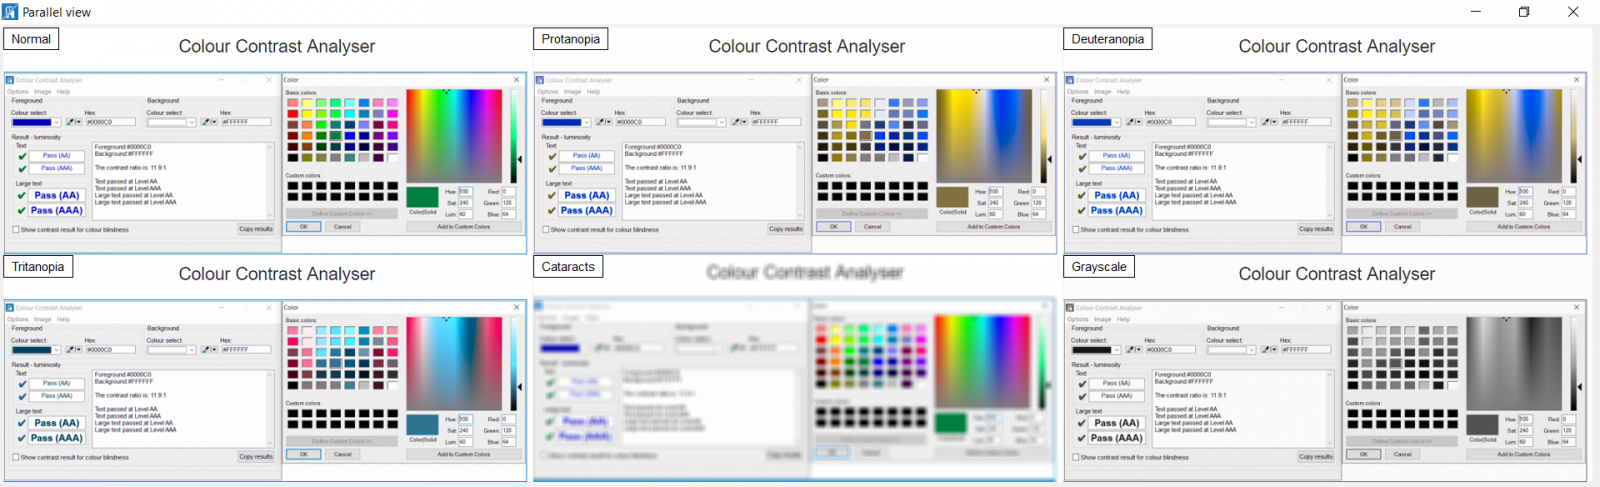Click results text scrollbar in Deuteranopia panel

click(1329, 181)
